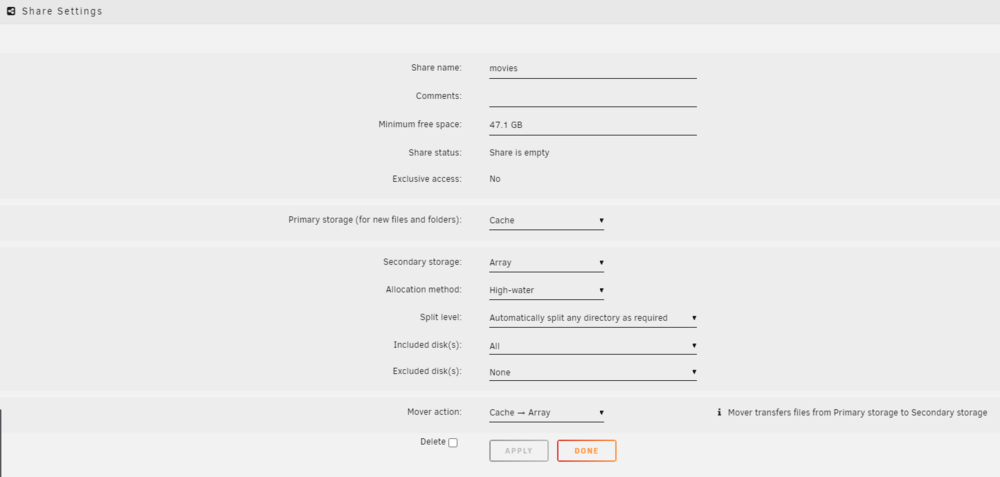1000x477 pixels.
Task: Click the 'Allocation method:' label
Action: point(423,290)
